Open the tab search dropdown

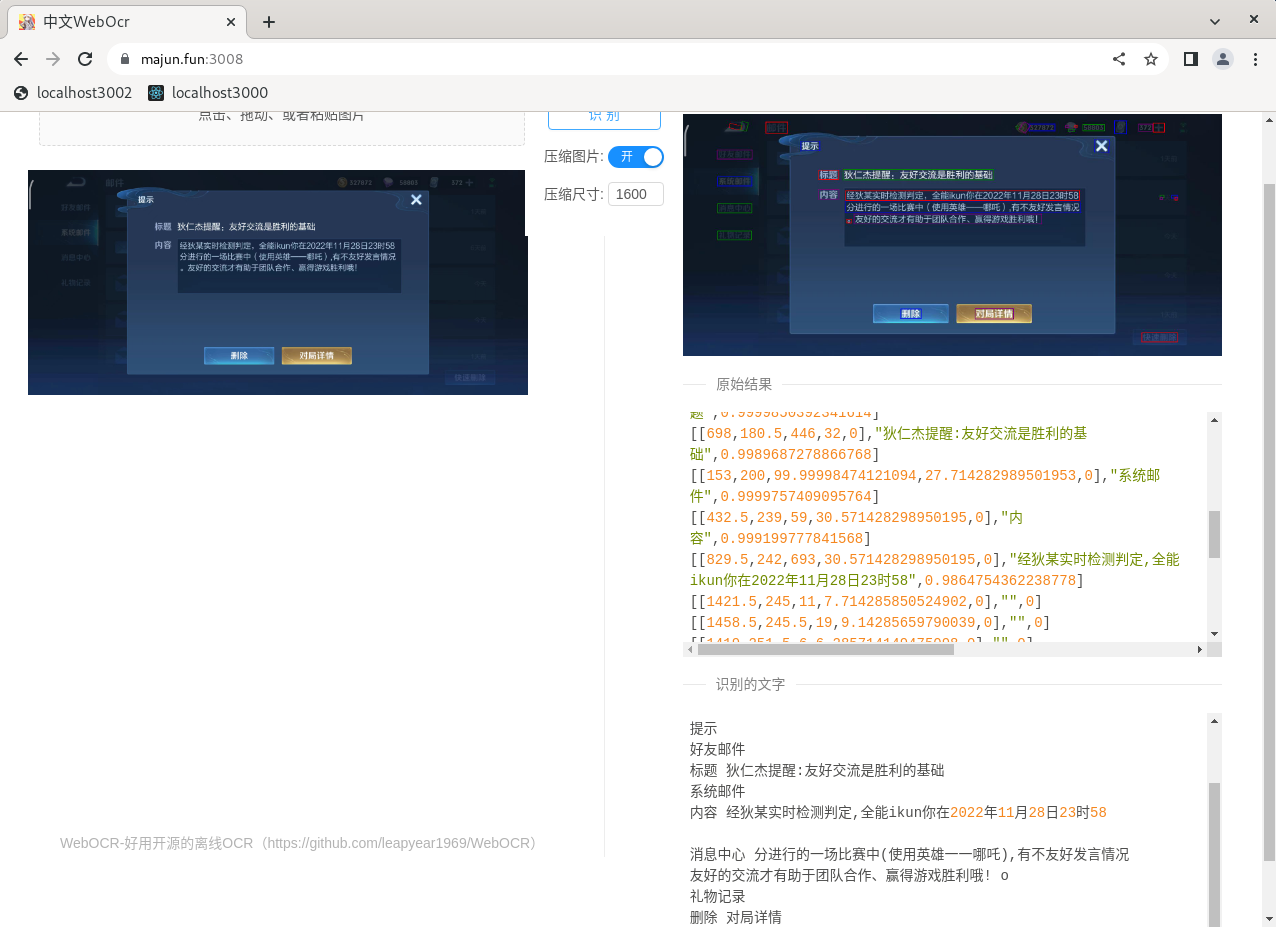[1215, 21]
